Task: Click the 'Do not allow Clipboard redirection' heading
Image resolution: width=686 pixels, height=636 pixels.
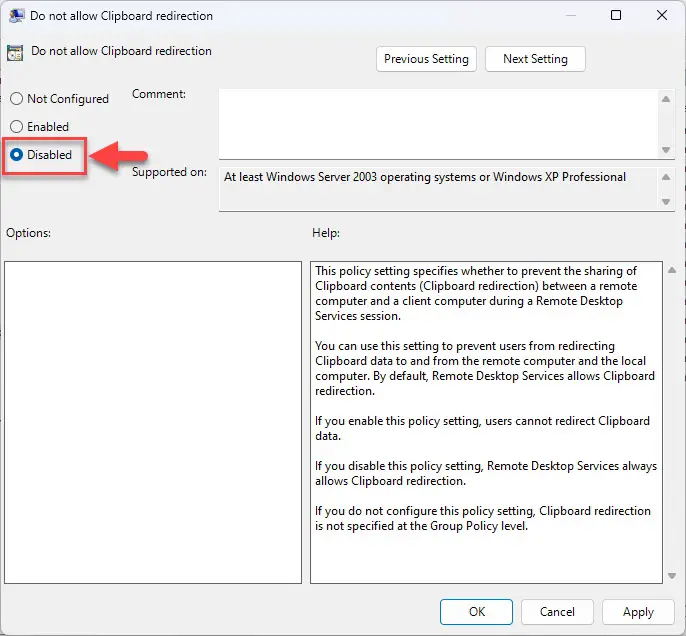Action: pyautogui.click(x=121, y=51)
